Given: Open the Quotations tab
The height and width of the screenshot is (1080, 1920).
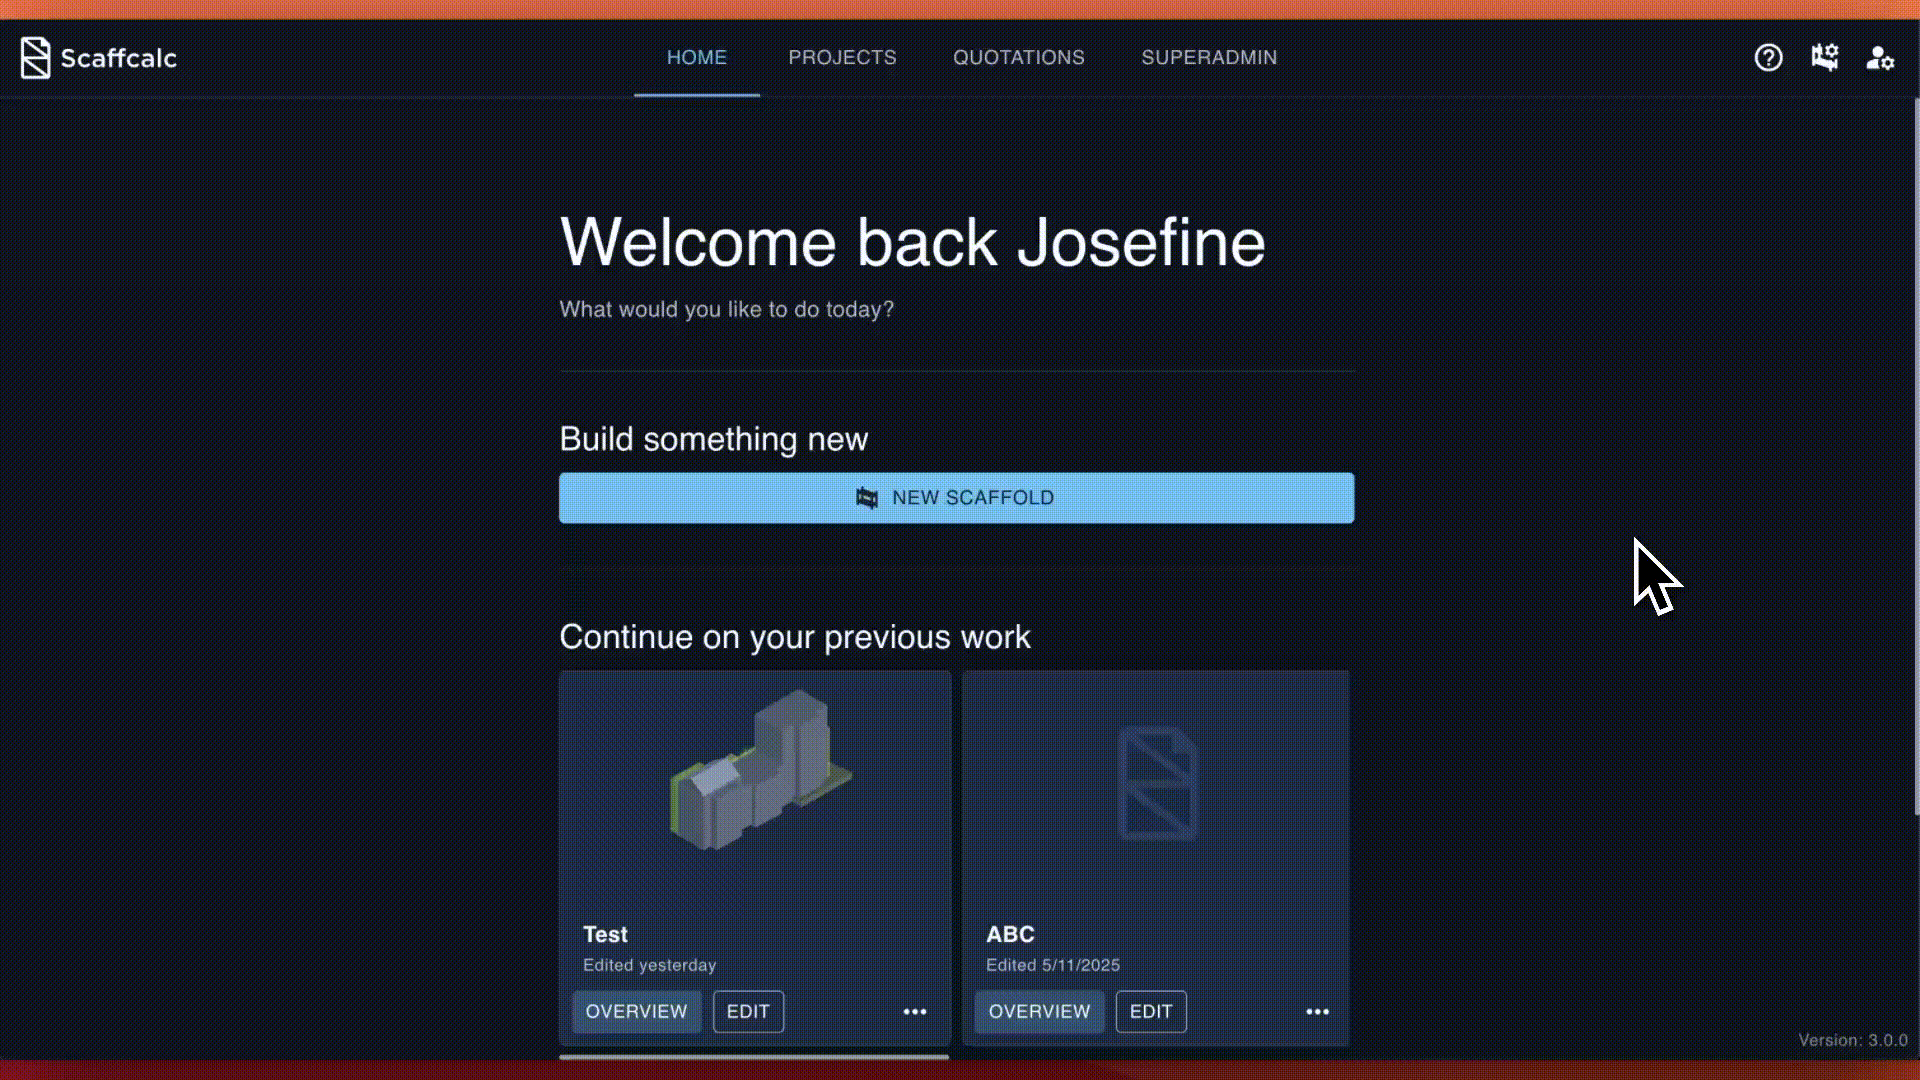Looking at the screenshot, I should coord(1018,58).
